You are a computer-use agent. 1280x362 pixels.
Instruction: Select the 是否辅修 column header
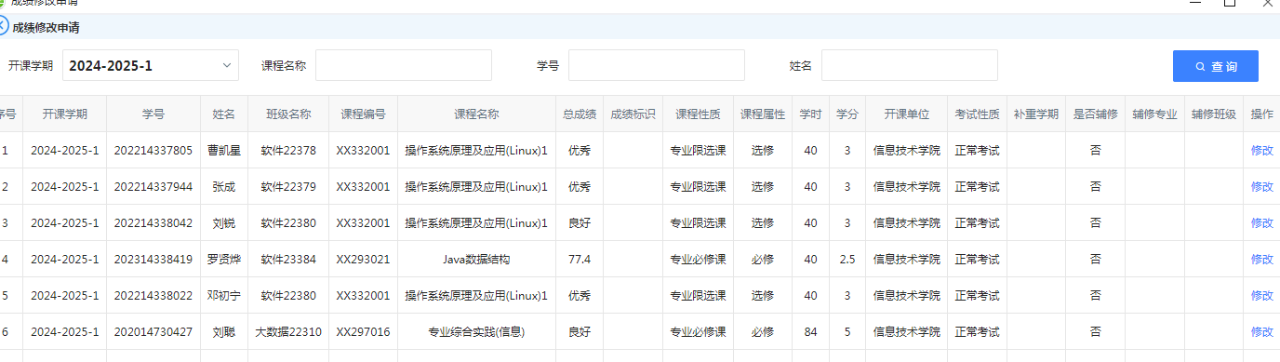(1096, 114)
